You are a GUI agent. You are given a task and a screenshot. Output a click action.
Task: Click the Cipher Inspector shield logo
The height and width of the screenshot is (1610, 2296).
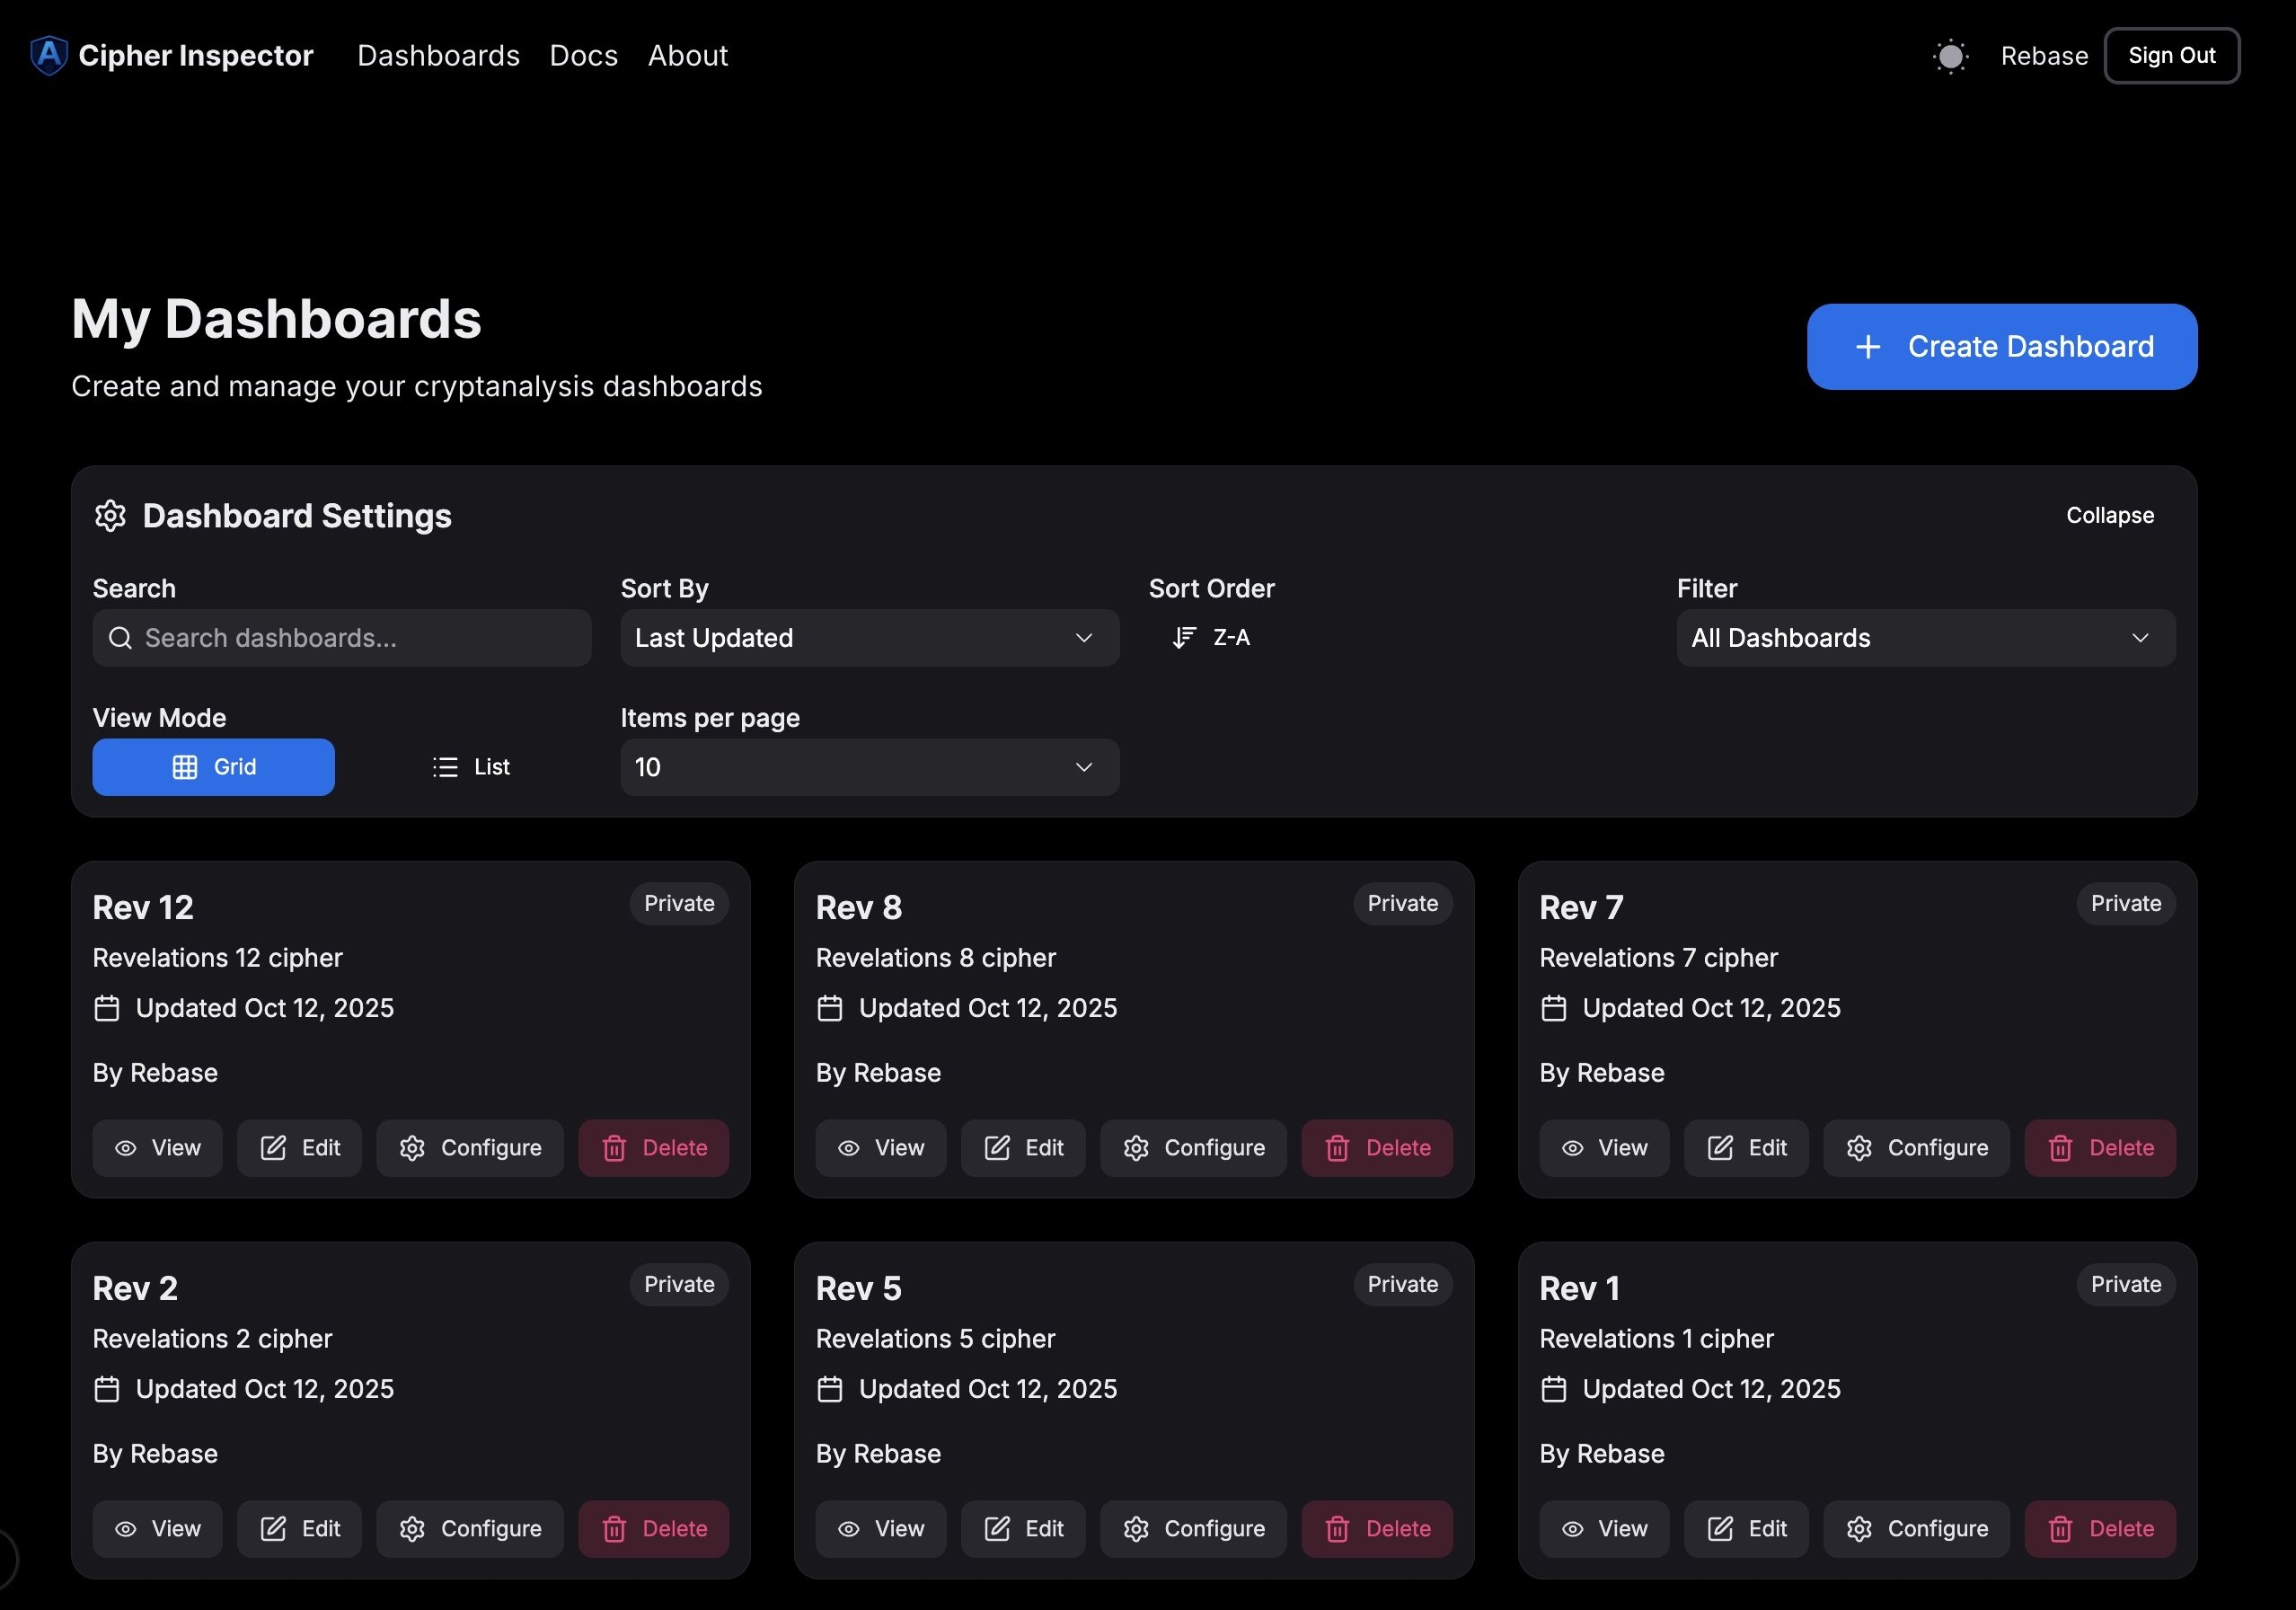(x=49, y=55)
